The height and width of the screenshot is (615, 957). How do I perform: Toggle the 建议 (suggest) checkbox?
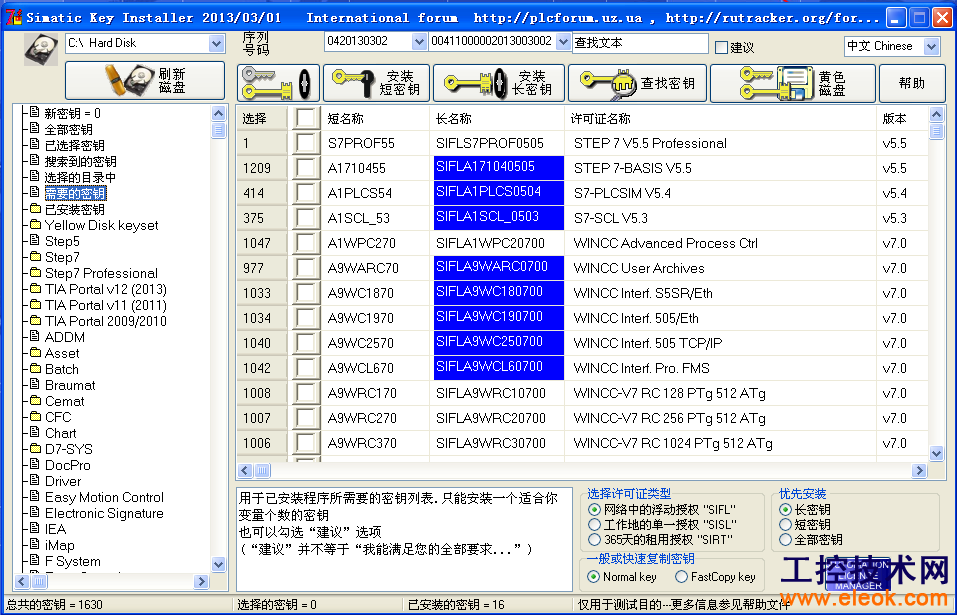(721, 48)
